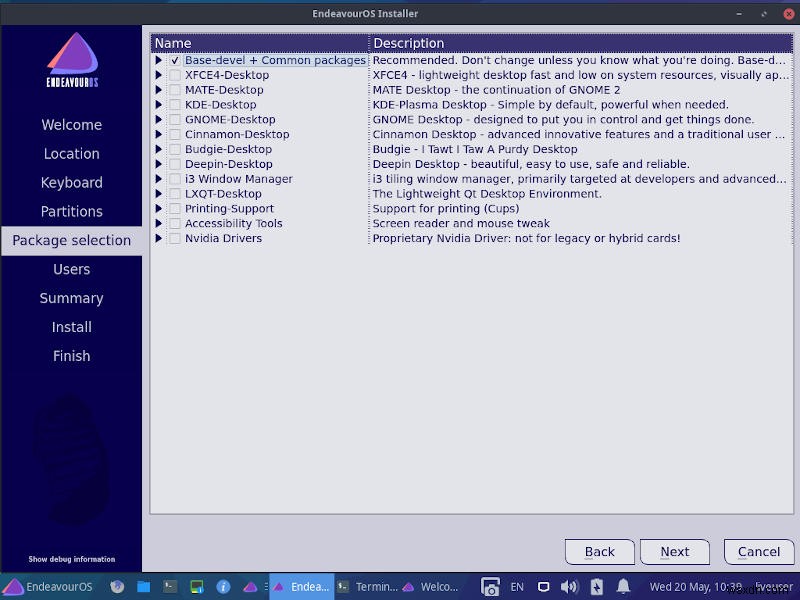800x600 pixels.
Task: Open the volume control in the system tray
Action: click(x=570, y=588)
